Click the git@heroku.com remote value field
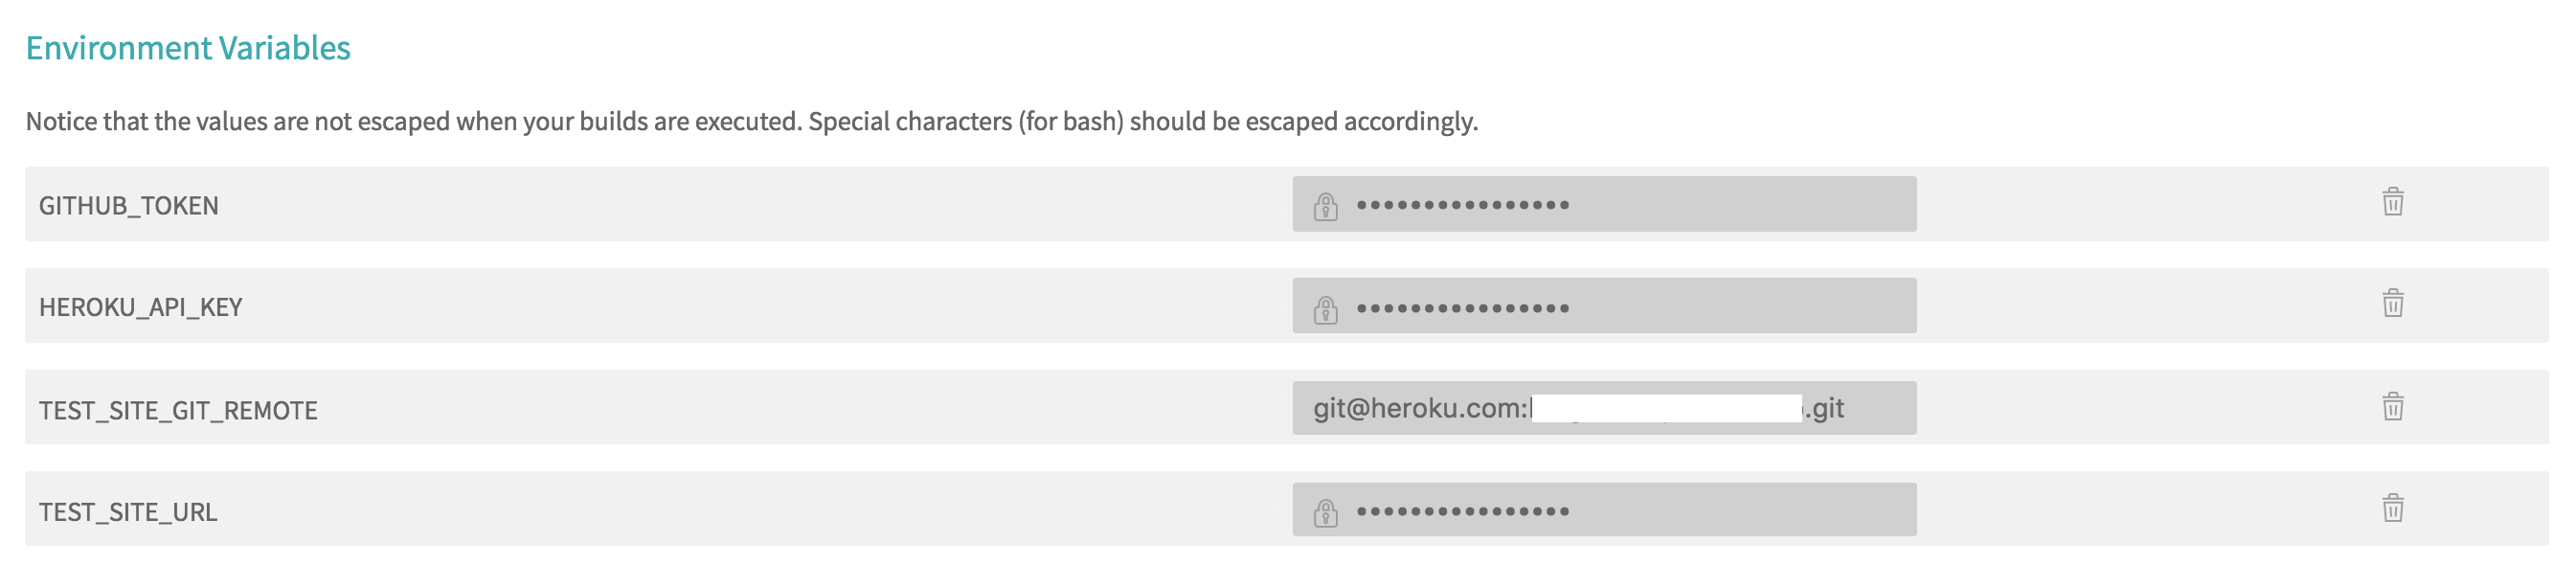This screenshot has width=2576, height=565. [1604, 408]
